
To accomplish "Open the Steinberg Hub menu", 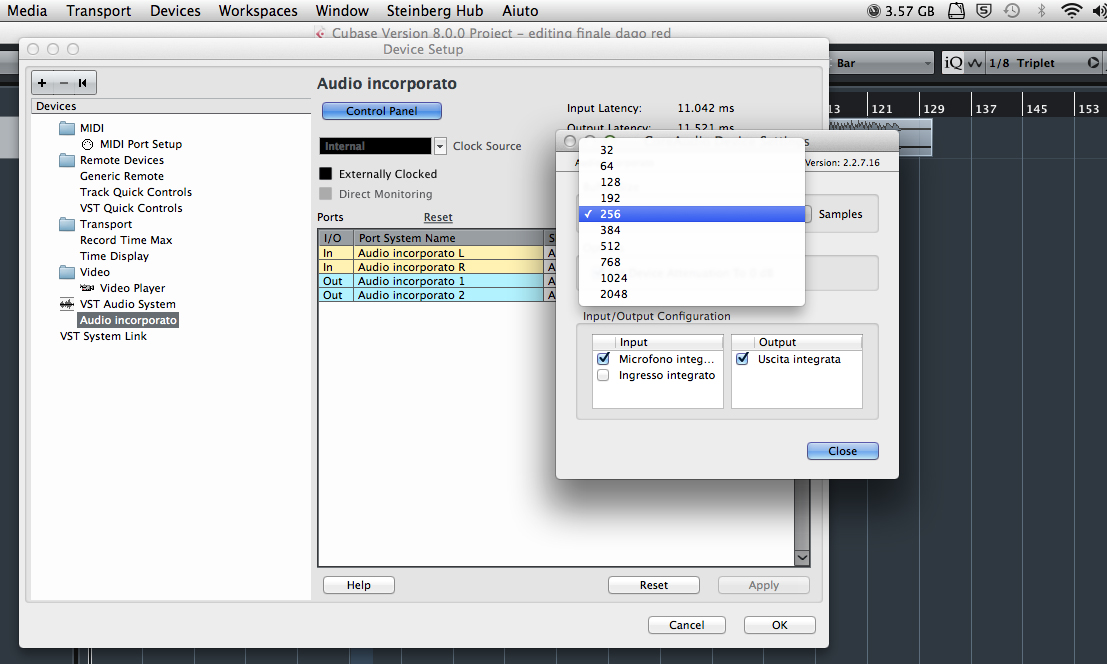I will point(435,11).
